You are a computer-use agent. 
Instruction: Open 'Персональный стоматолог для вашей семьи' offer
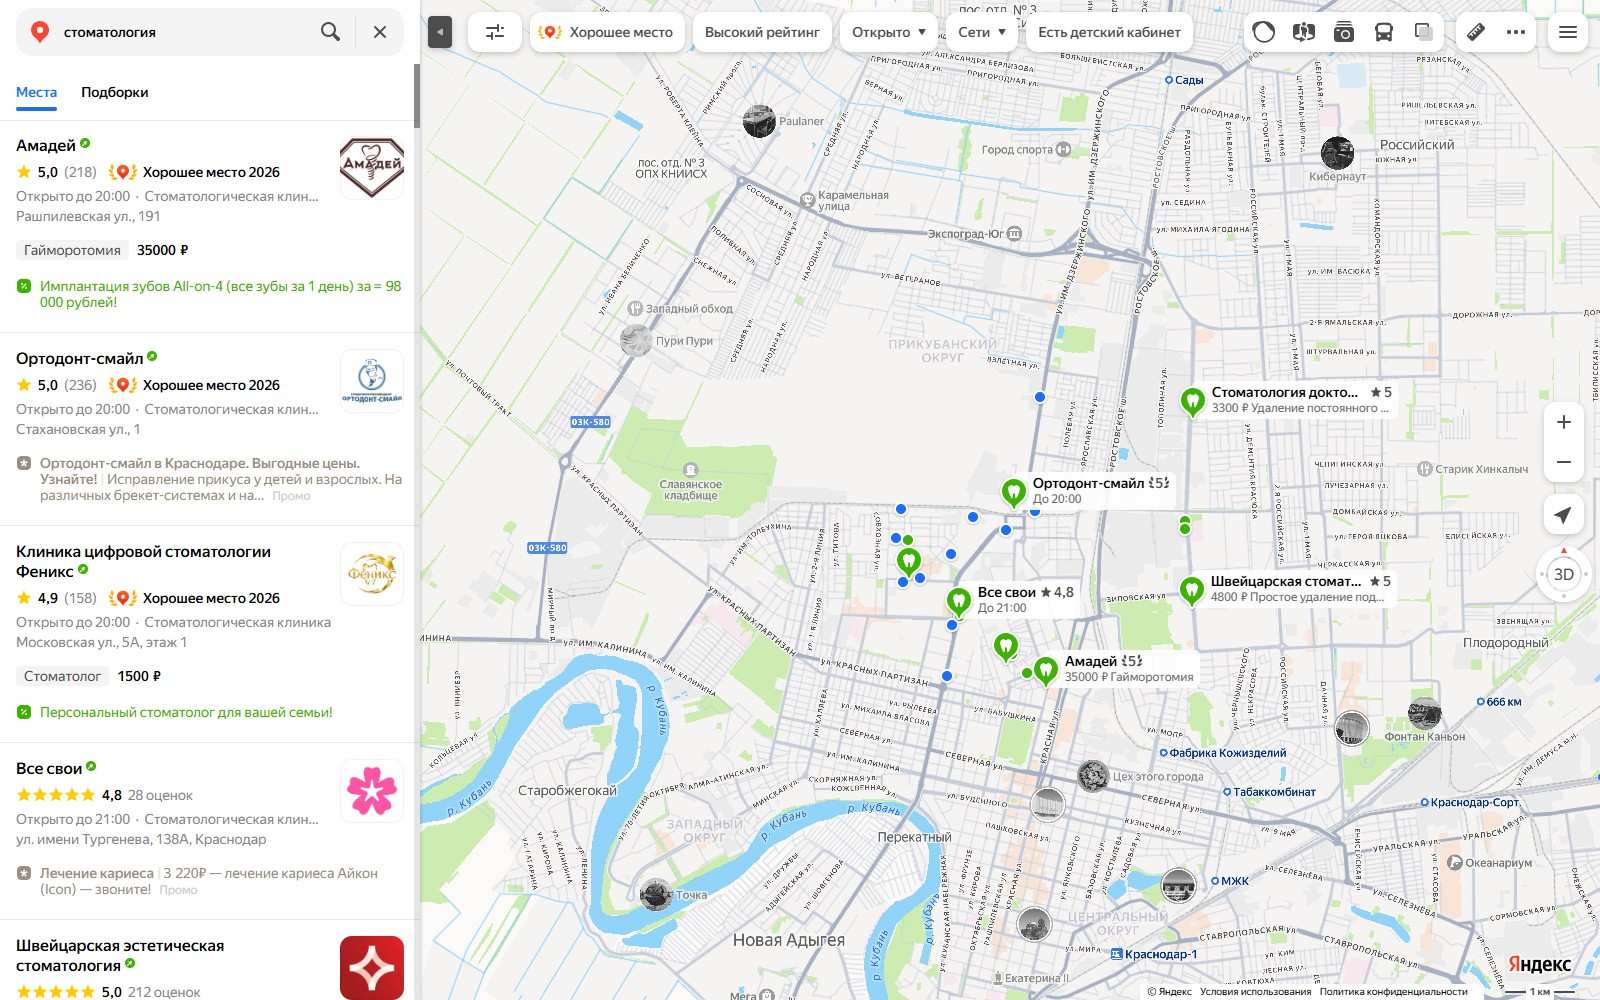click(186, 712)
